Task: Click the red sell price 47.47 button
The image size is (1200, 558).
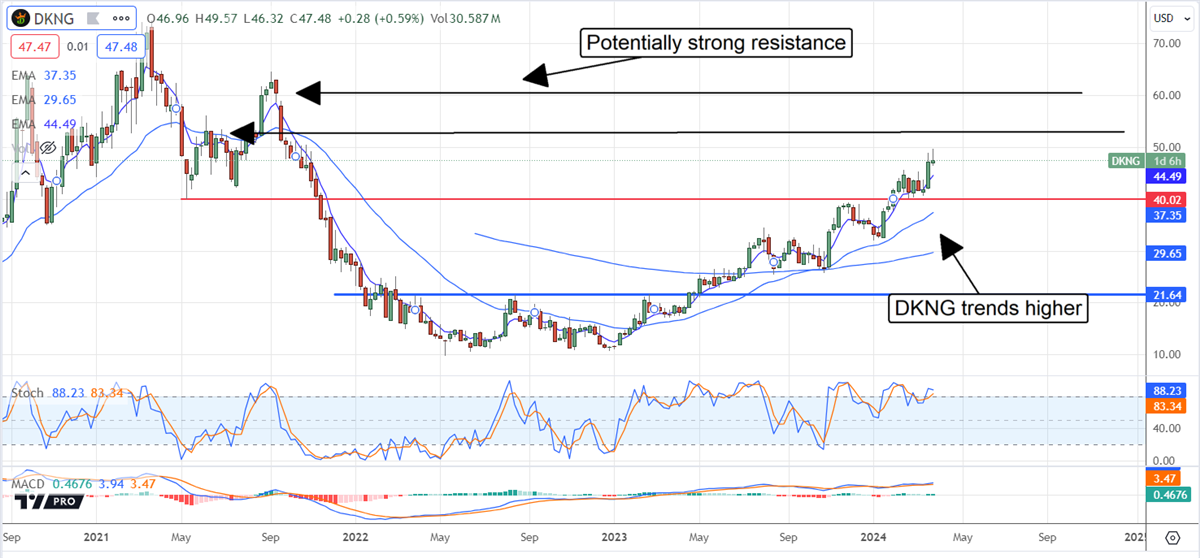Action: coord(33,47)
